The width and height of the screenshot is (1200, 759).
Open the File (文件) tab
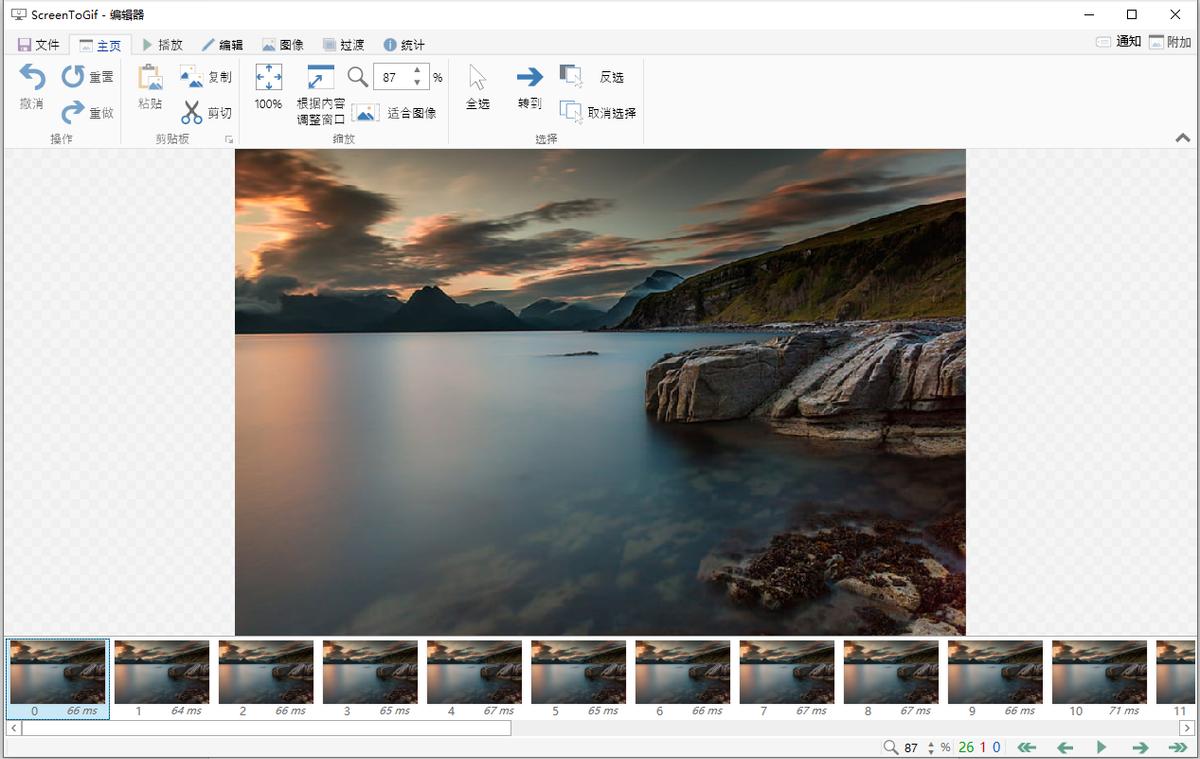pyautogui.click(x=39, y=45)
